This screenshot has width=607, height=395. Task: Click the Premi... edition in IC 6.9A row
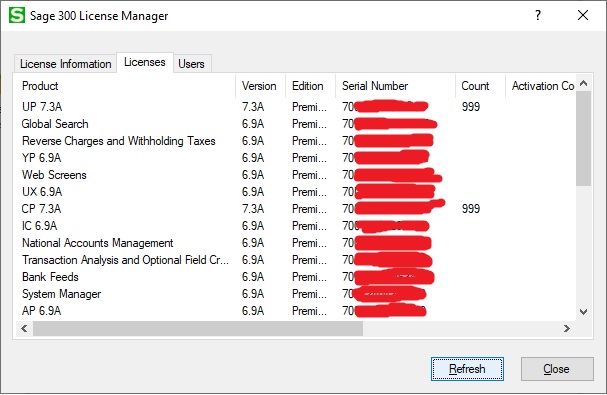309,226
